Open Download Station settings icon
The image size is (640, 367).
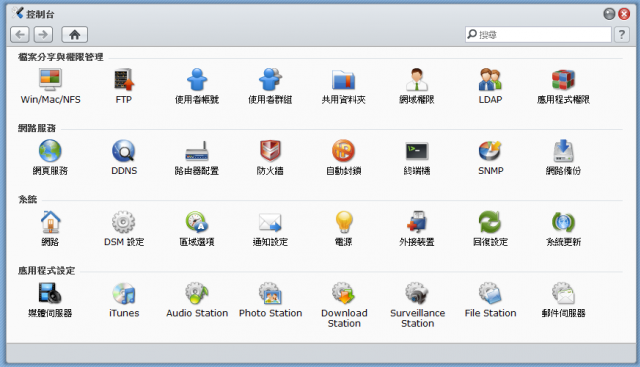pos(343,293)
